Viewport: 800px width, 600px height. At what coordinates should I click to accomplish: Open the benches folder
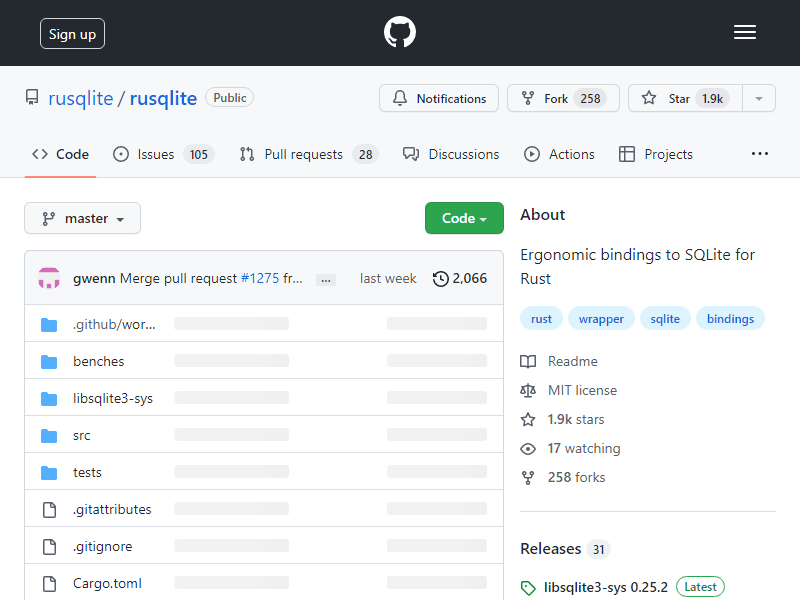tap(98, 362)
